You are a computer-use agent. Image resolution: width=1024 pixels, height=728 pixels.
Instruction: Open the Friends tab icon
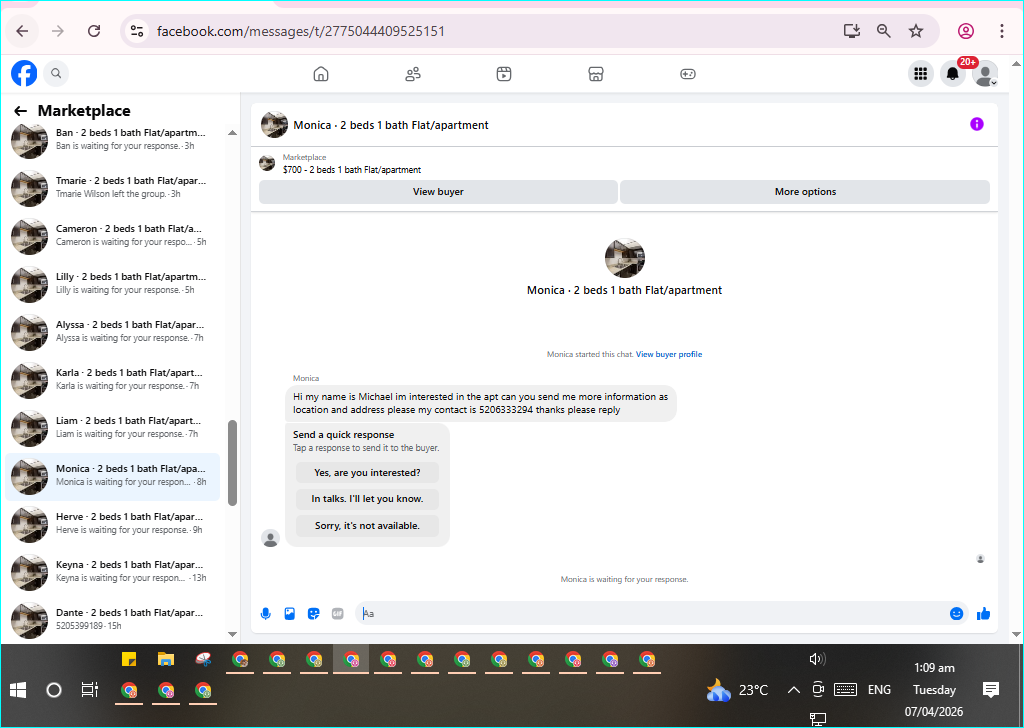click(413, 74)
